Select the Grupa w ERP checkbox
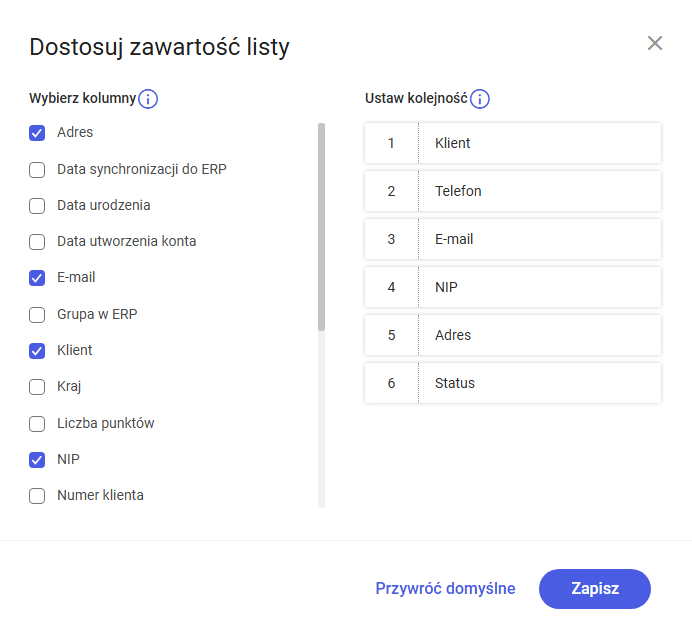 [x=37, y=315]
